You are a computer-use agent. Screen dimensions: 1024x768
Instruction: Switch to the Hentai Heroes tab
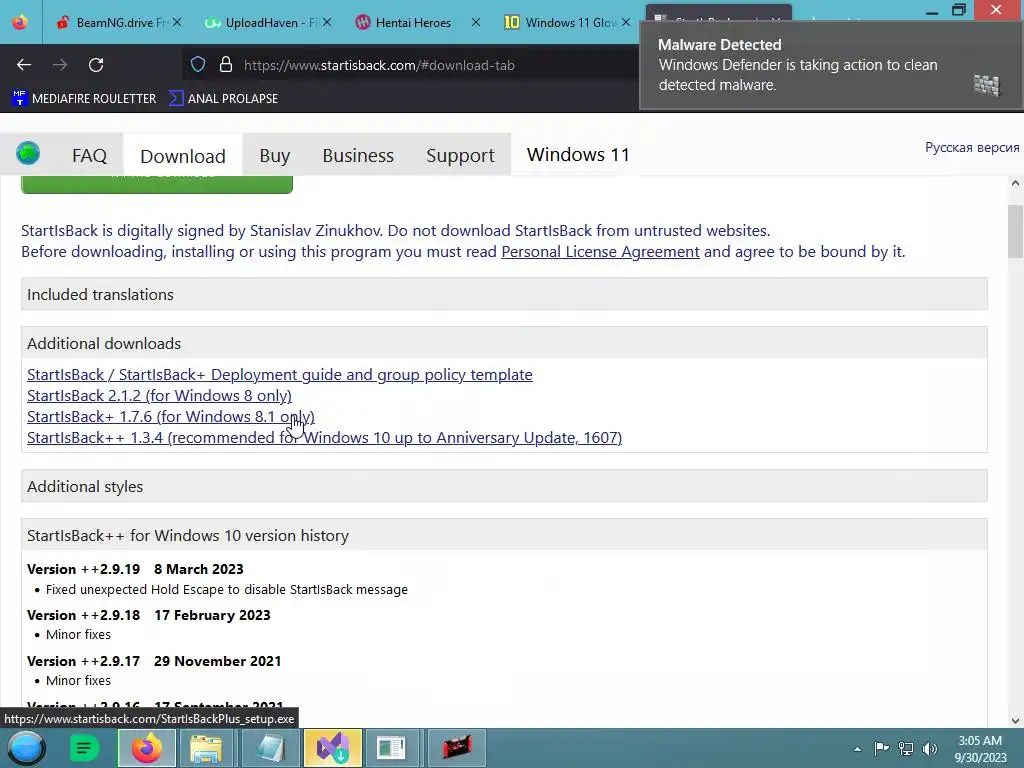414,22
